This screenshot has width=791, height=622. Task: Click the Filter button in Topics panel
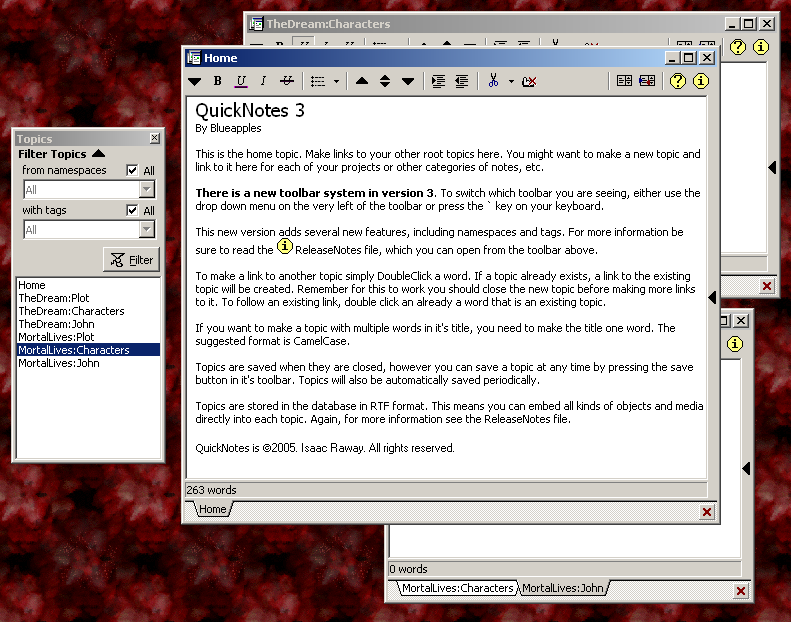tap(132, 260)
